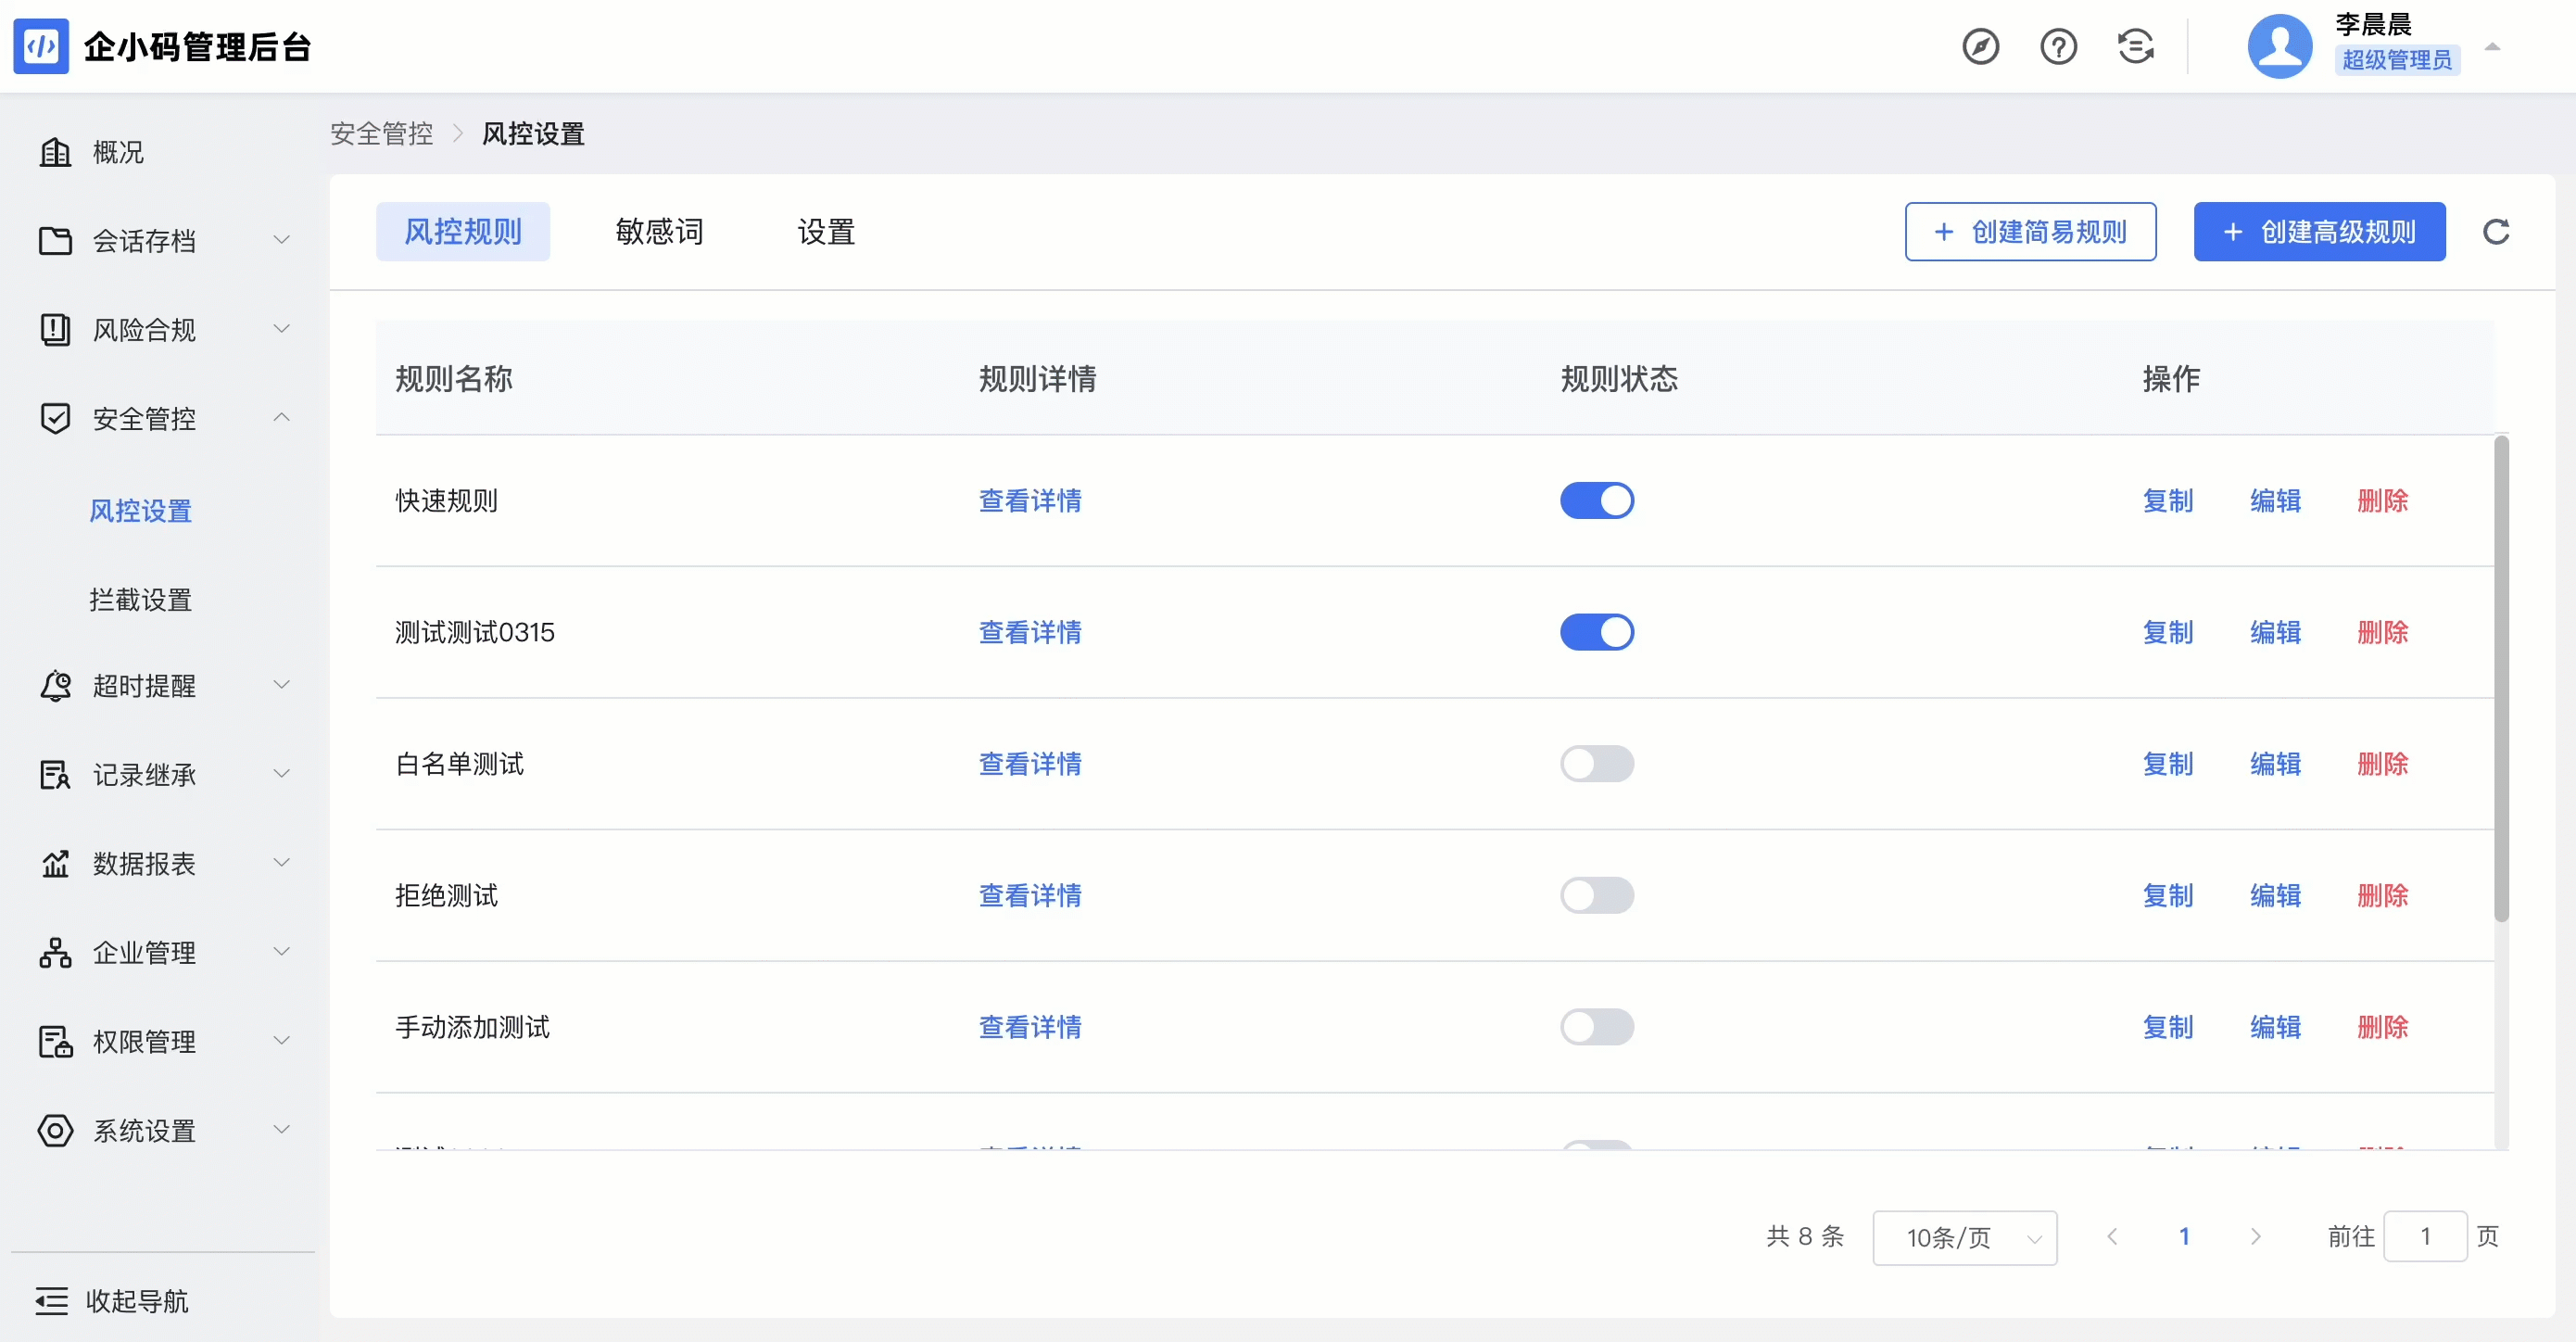Screen dimensions: 2576x1342
Task: Expand the 超时提醒 menu chevron
Action: [x=282, y=685]
